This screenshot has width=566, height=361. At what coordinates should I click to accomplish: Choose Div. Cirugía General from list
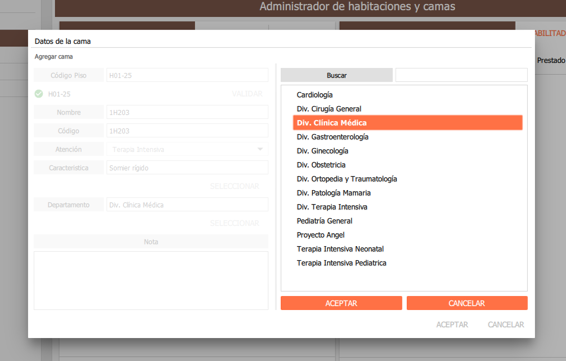pos(329,109)
